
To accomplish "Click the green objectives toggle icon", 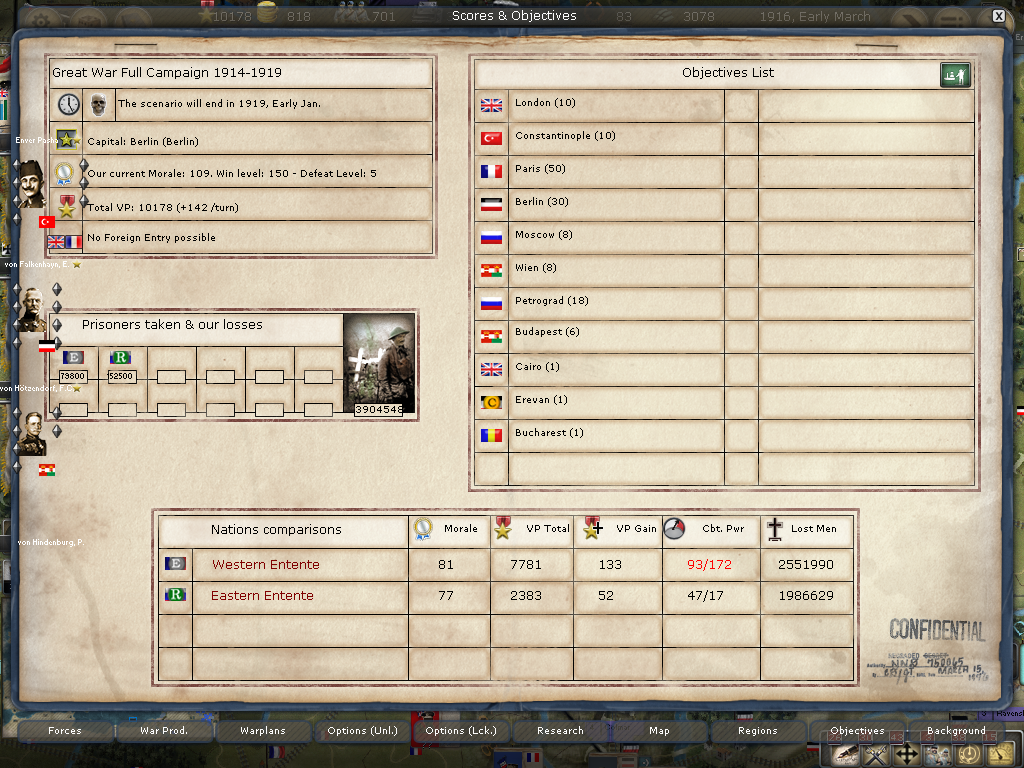I will [954, 75].
